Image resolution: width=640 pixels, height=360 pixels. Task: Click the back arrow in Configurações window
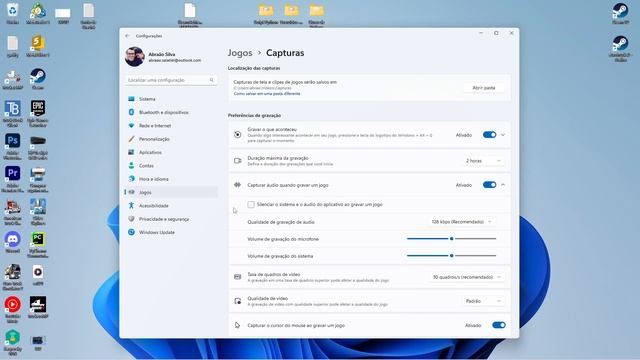point(127,36)
